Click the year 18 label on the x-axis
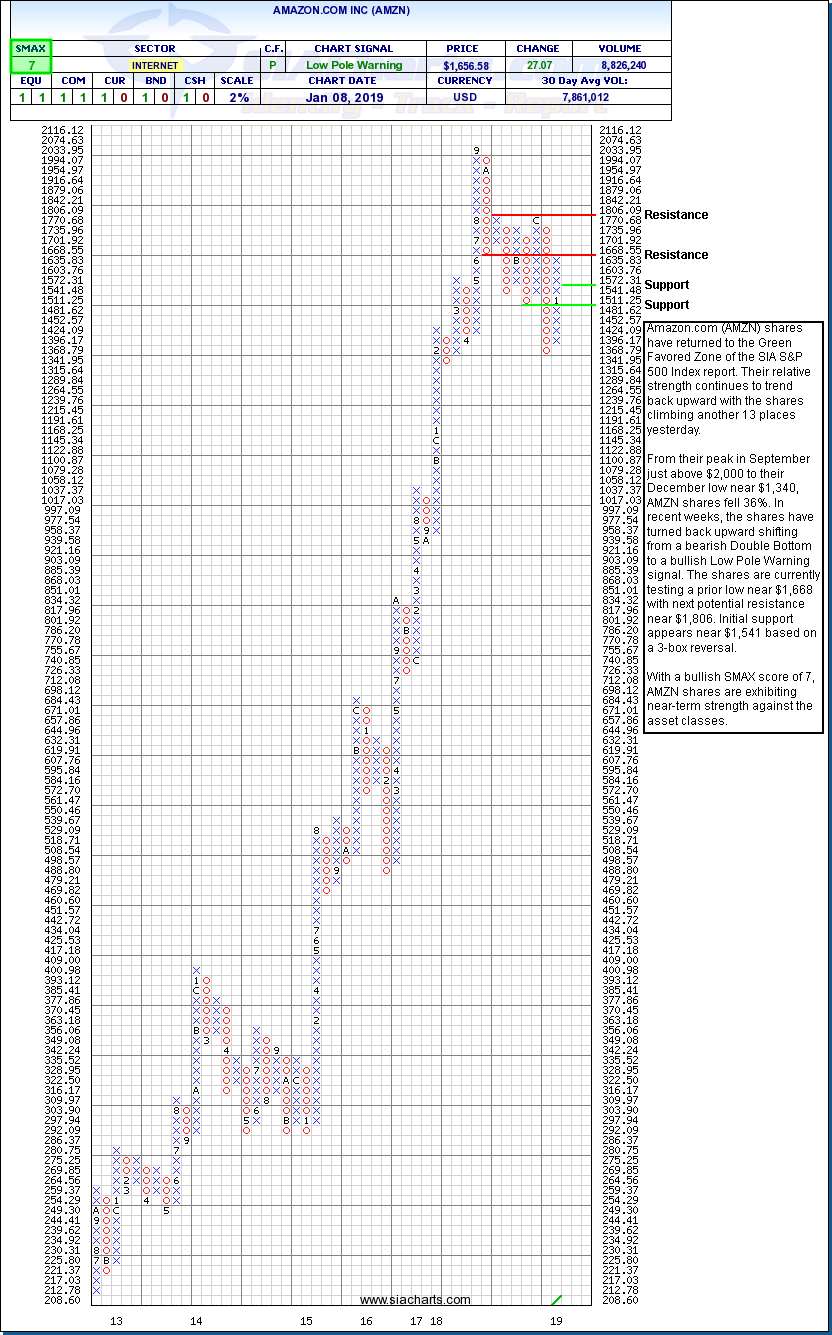The width and height of the screenshot is (832, 1335). [437, 1321]
